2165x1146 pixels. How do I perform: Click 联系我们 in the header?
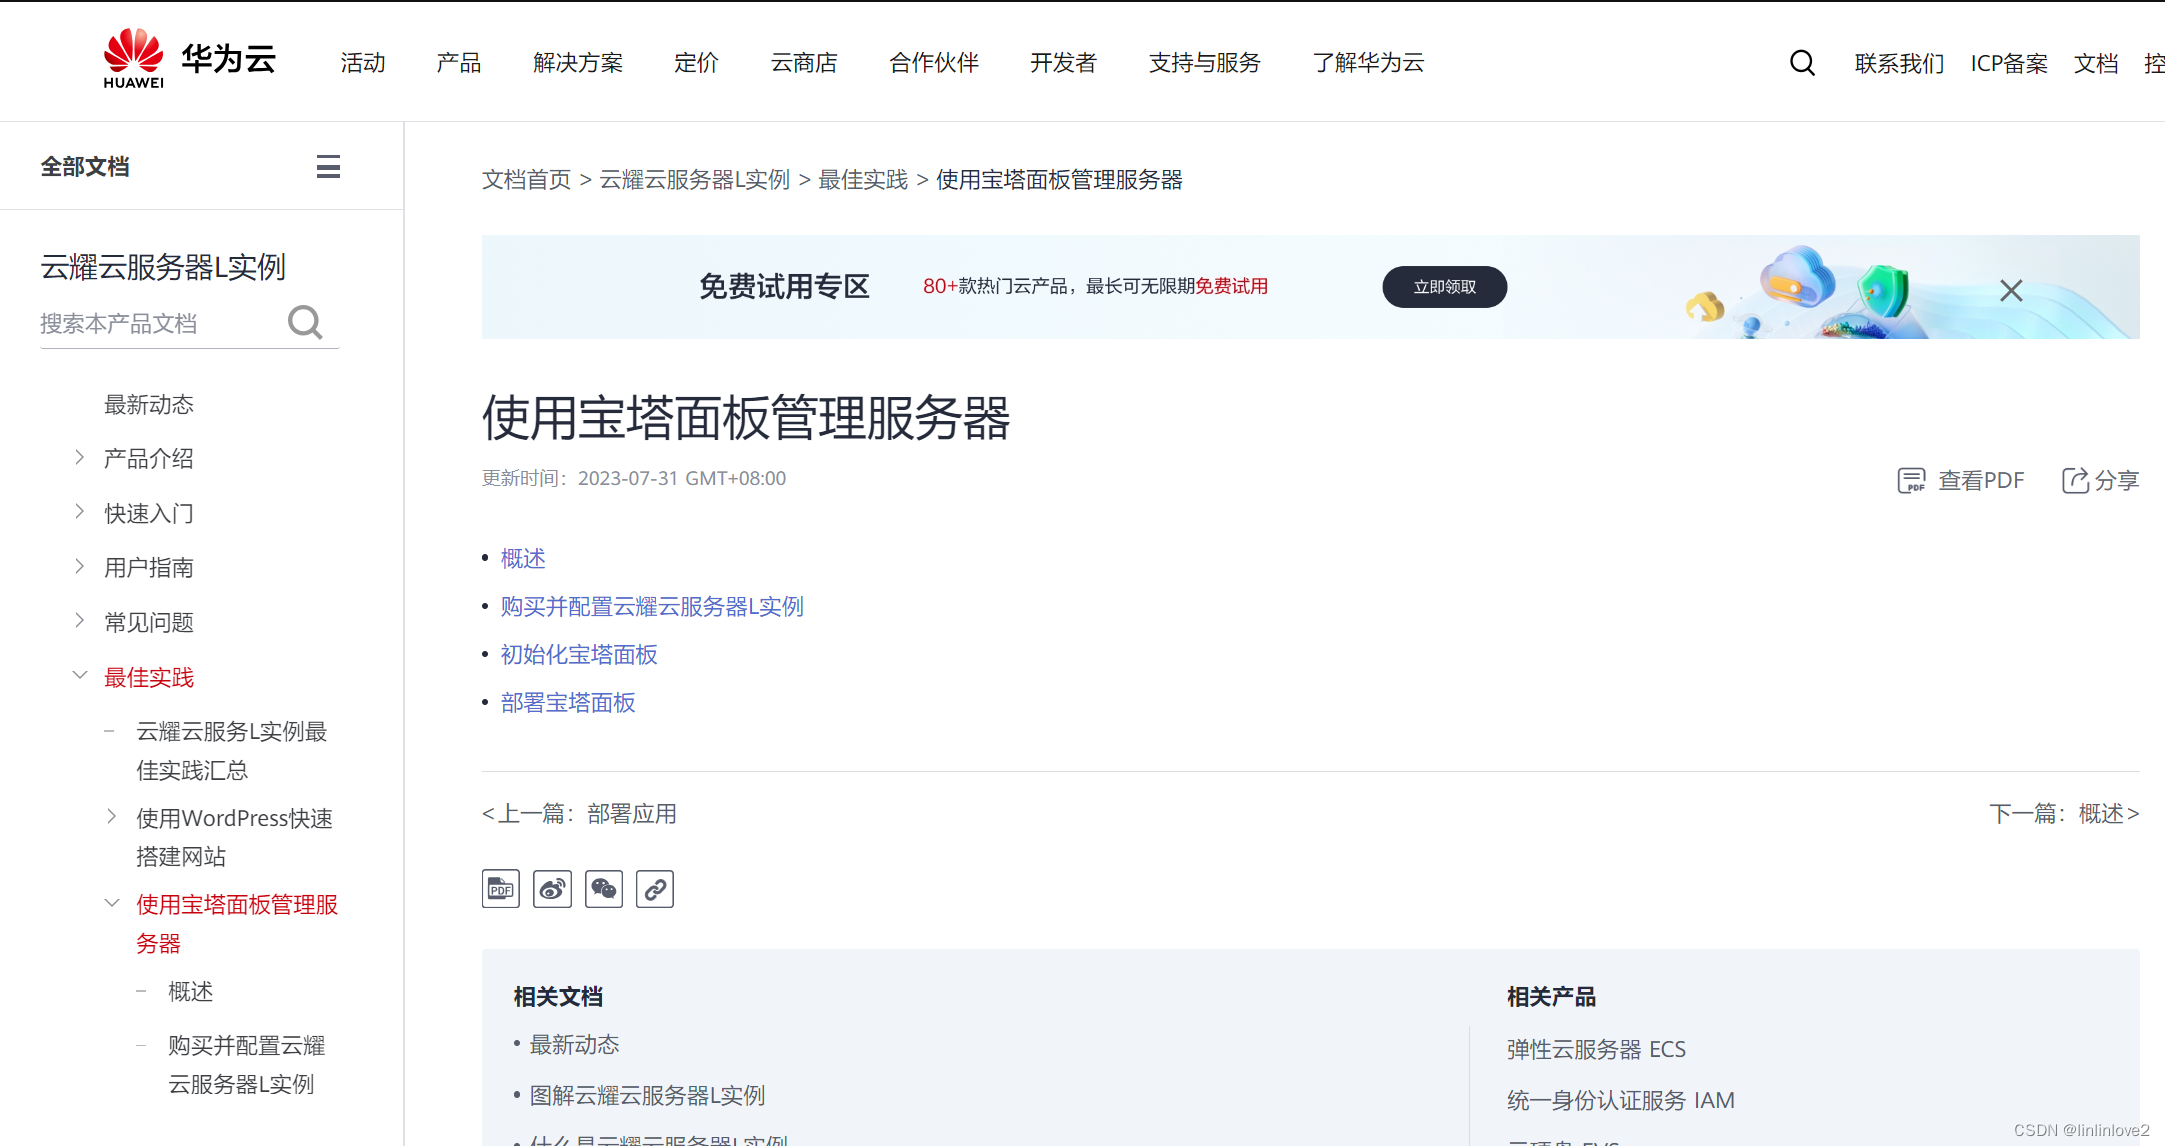click(x=1899, y=64)
